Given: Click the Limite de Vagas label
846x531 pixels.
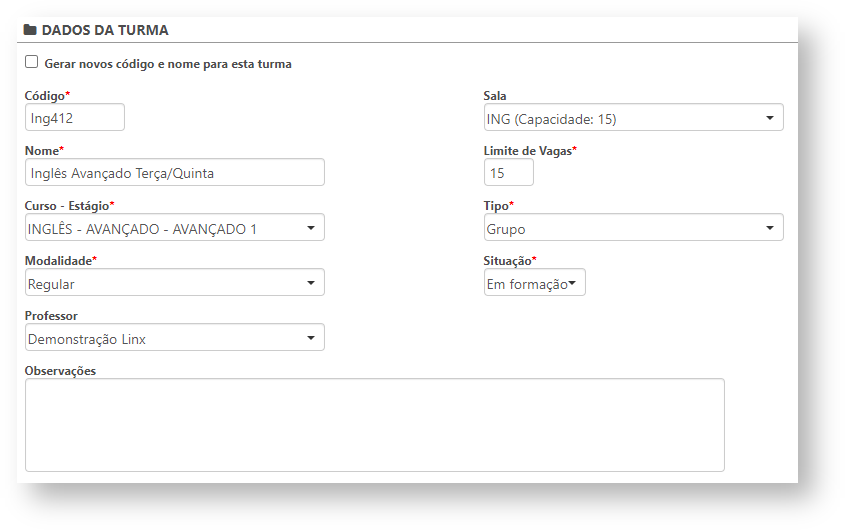Looking at the screenshot, I should pyautogui.click(x=529, y=151).
